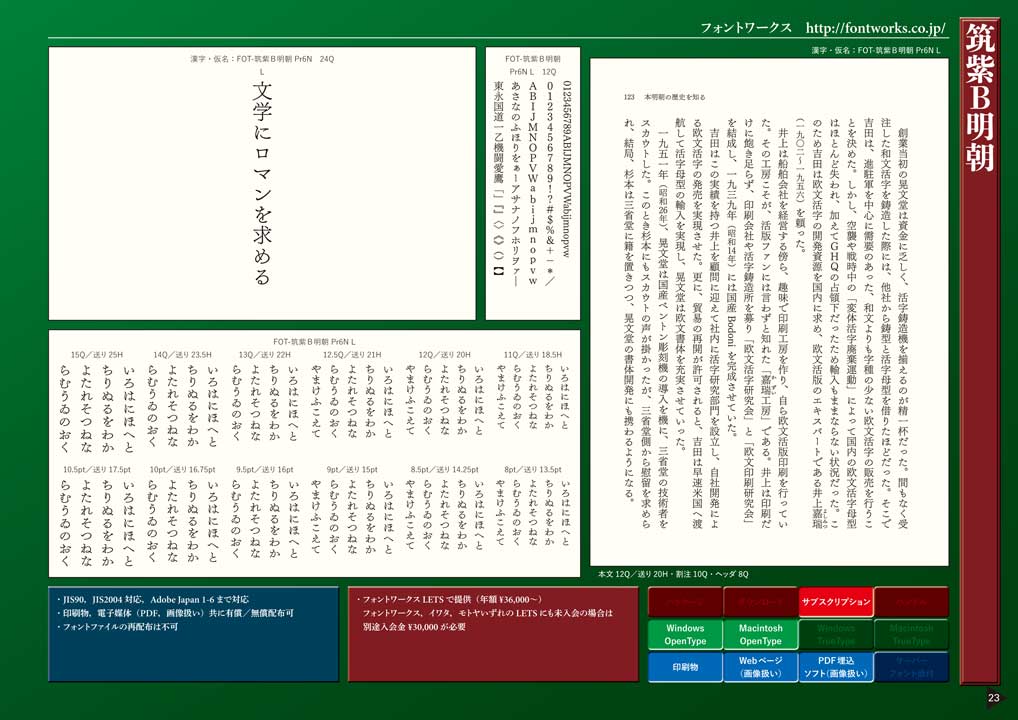Click the フォントワークス header text

746,28
